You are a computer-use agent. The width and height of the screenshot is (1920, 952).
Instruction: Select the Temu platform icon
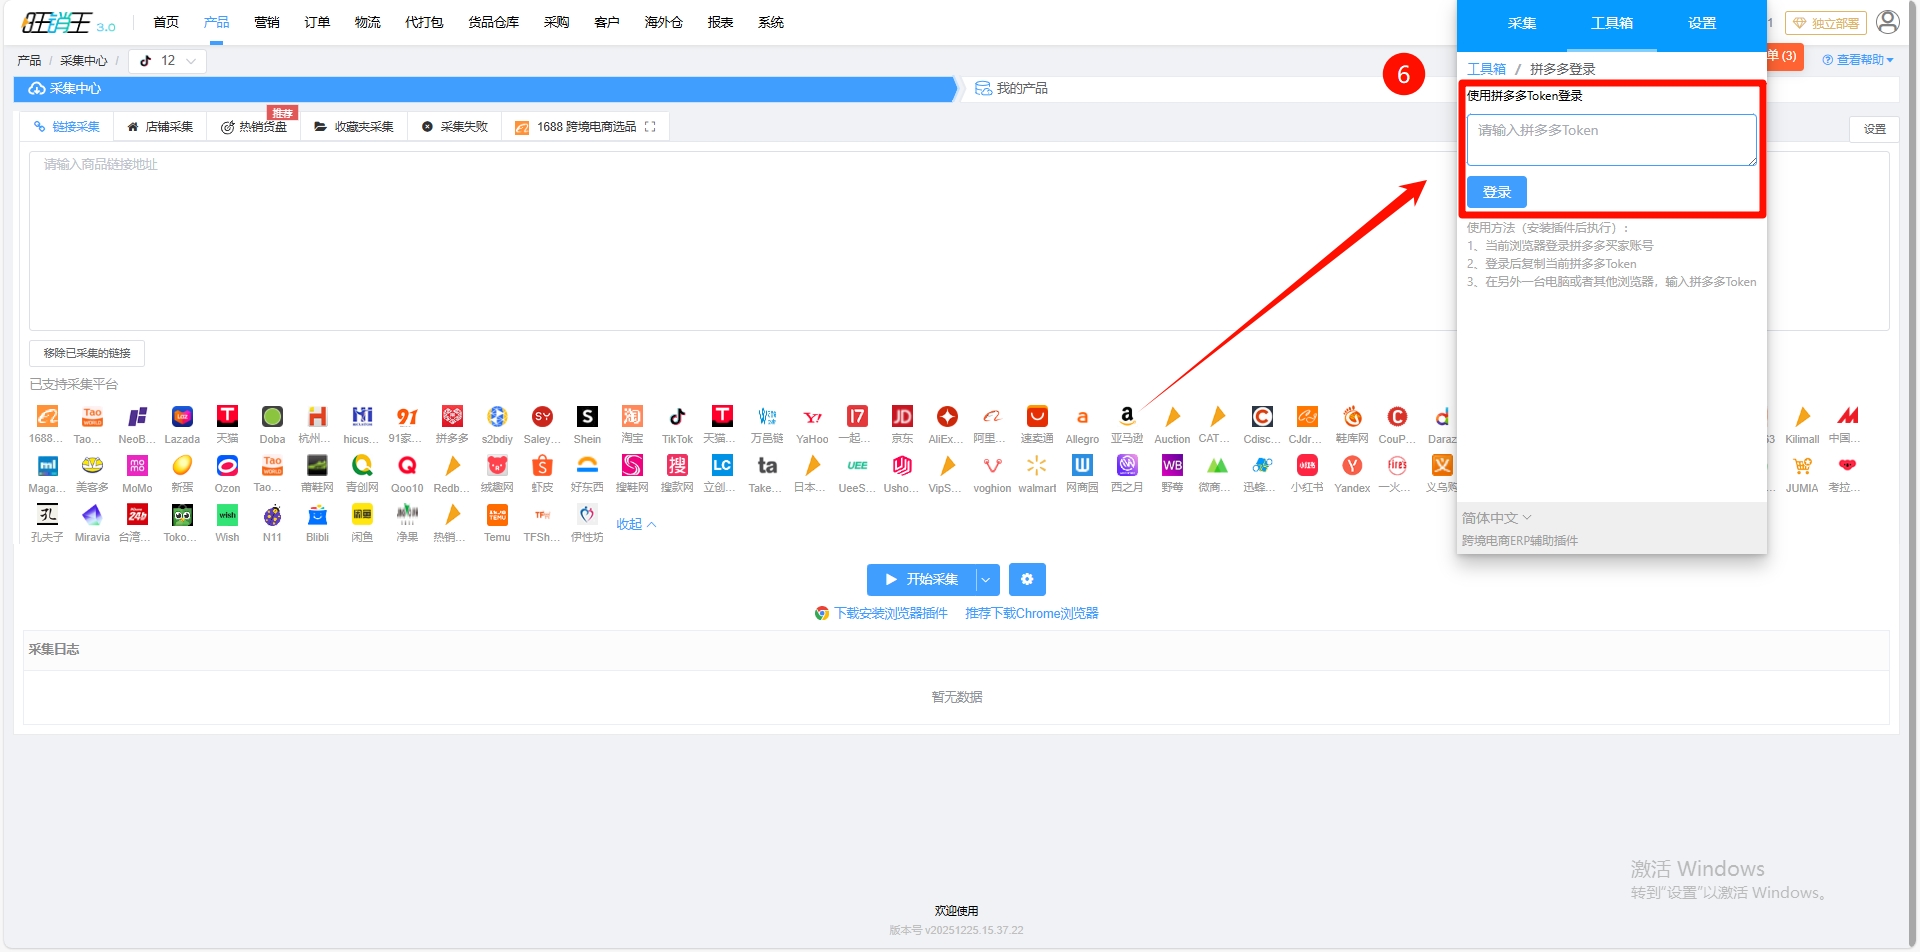click(x=497, y=515)
